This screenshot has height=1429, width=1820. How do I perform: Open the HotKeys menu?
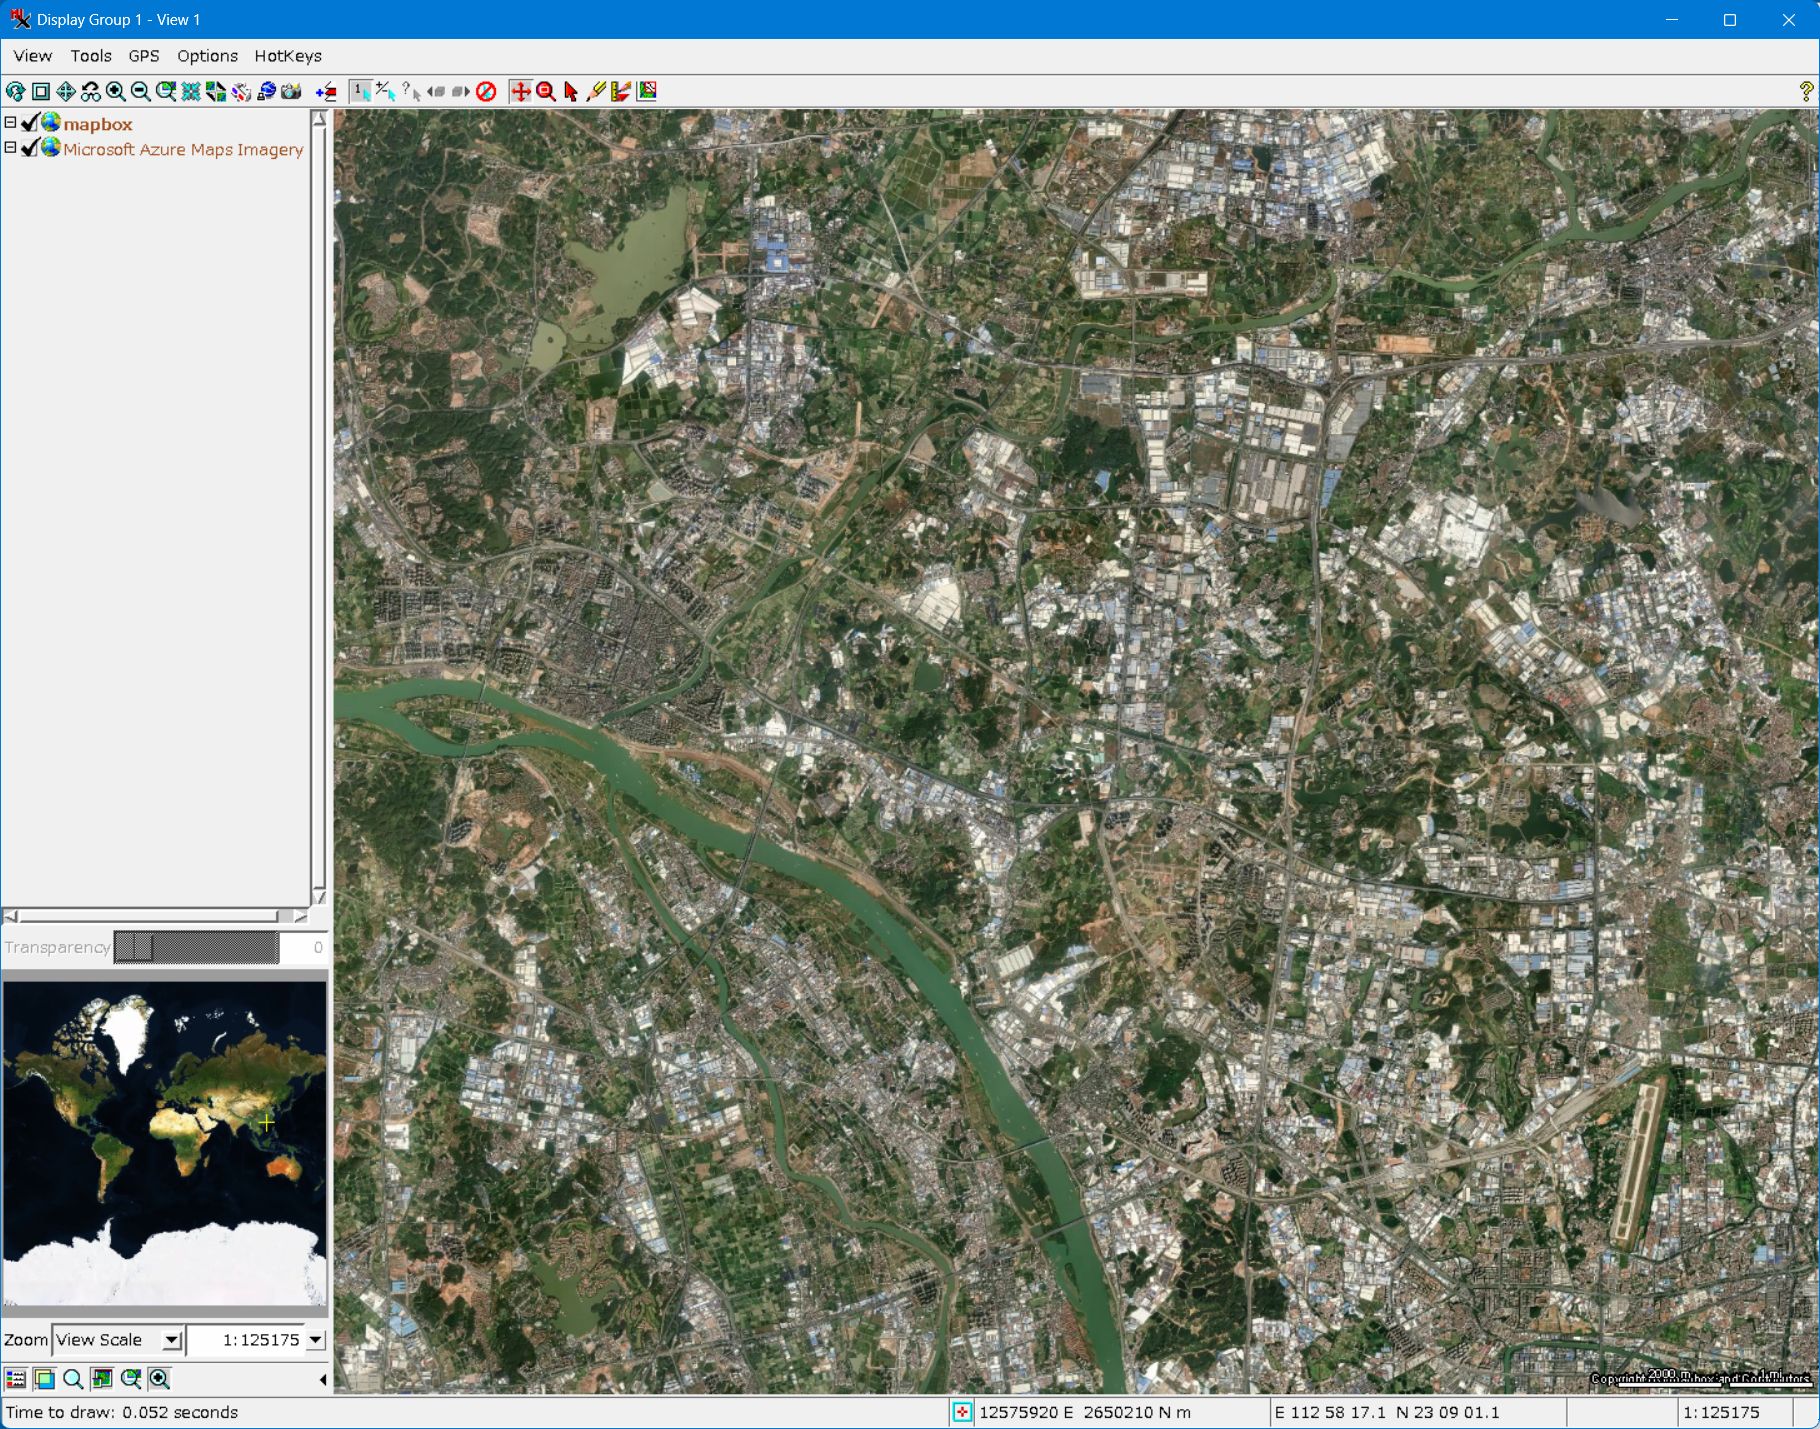coord(287,56)
